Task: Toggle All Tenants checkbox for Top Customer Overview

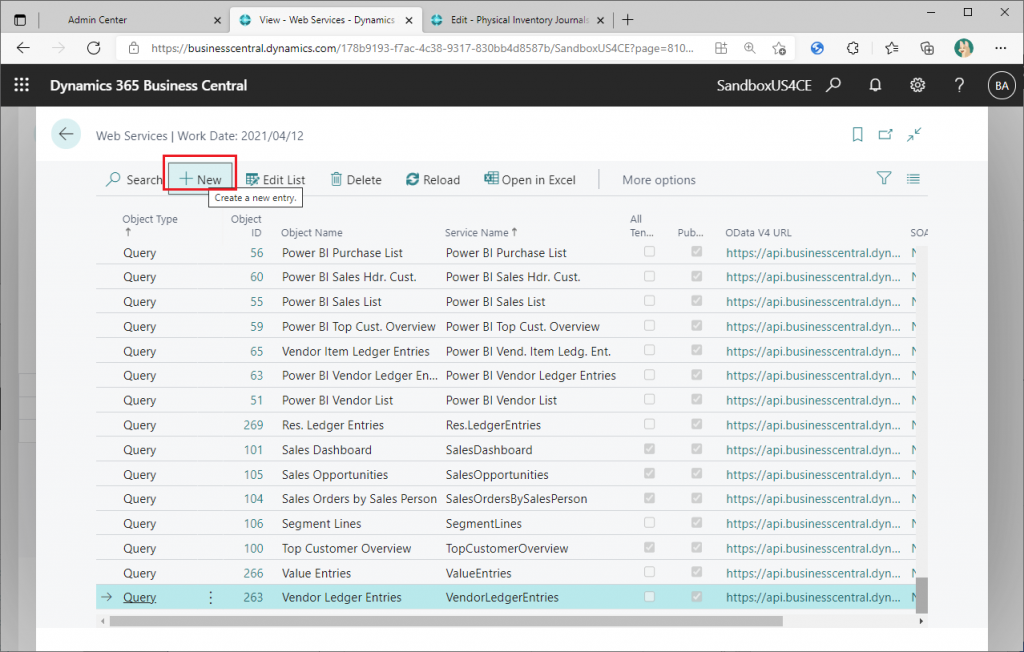Action: (x=649, y=547)
